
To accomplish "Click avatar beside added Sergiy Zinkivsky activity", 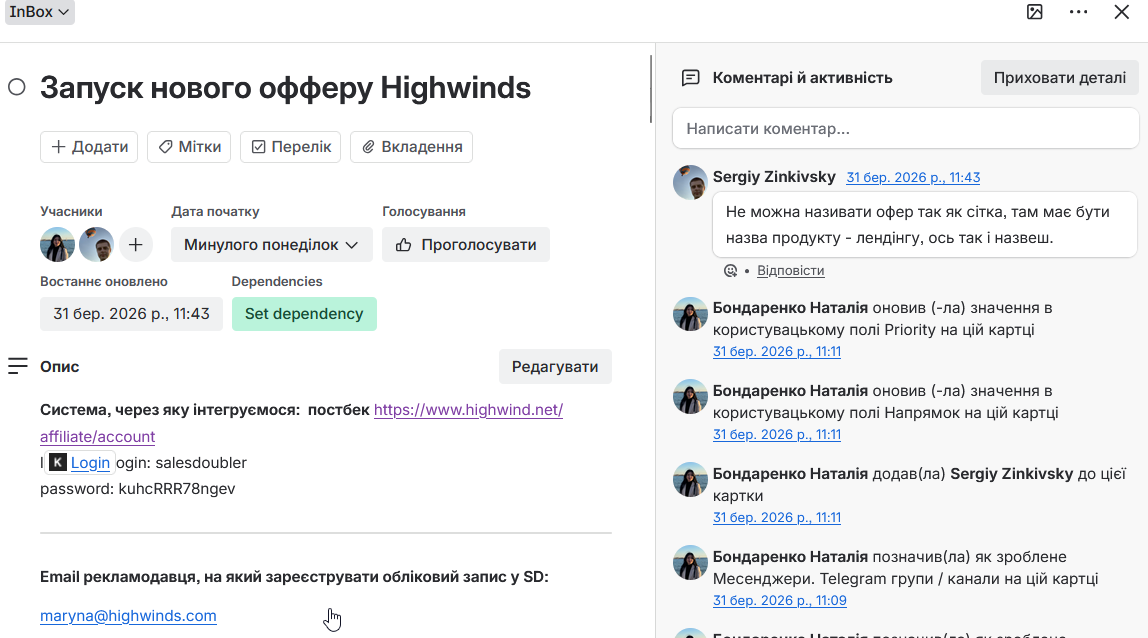I will pos(690,479).
